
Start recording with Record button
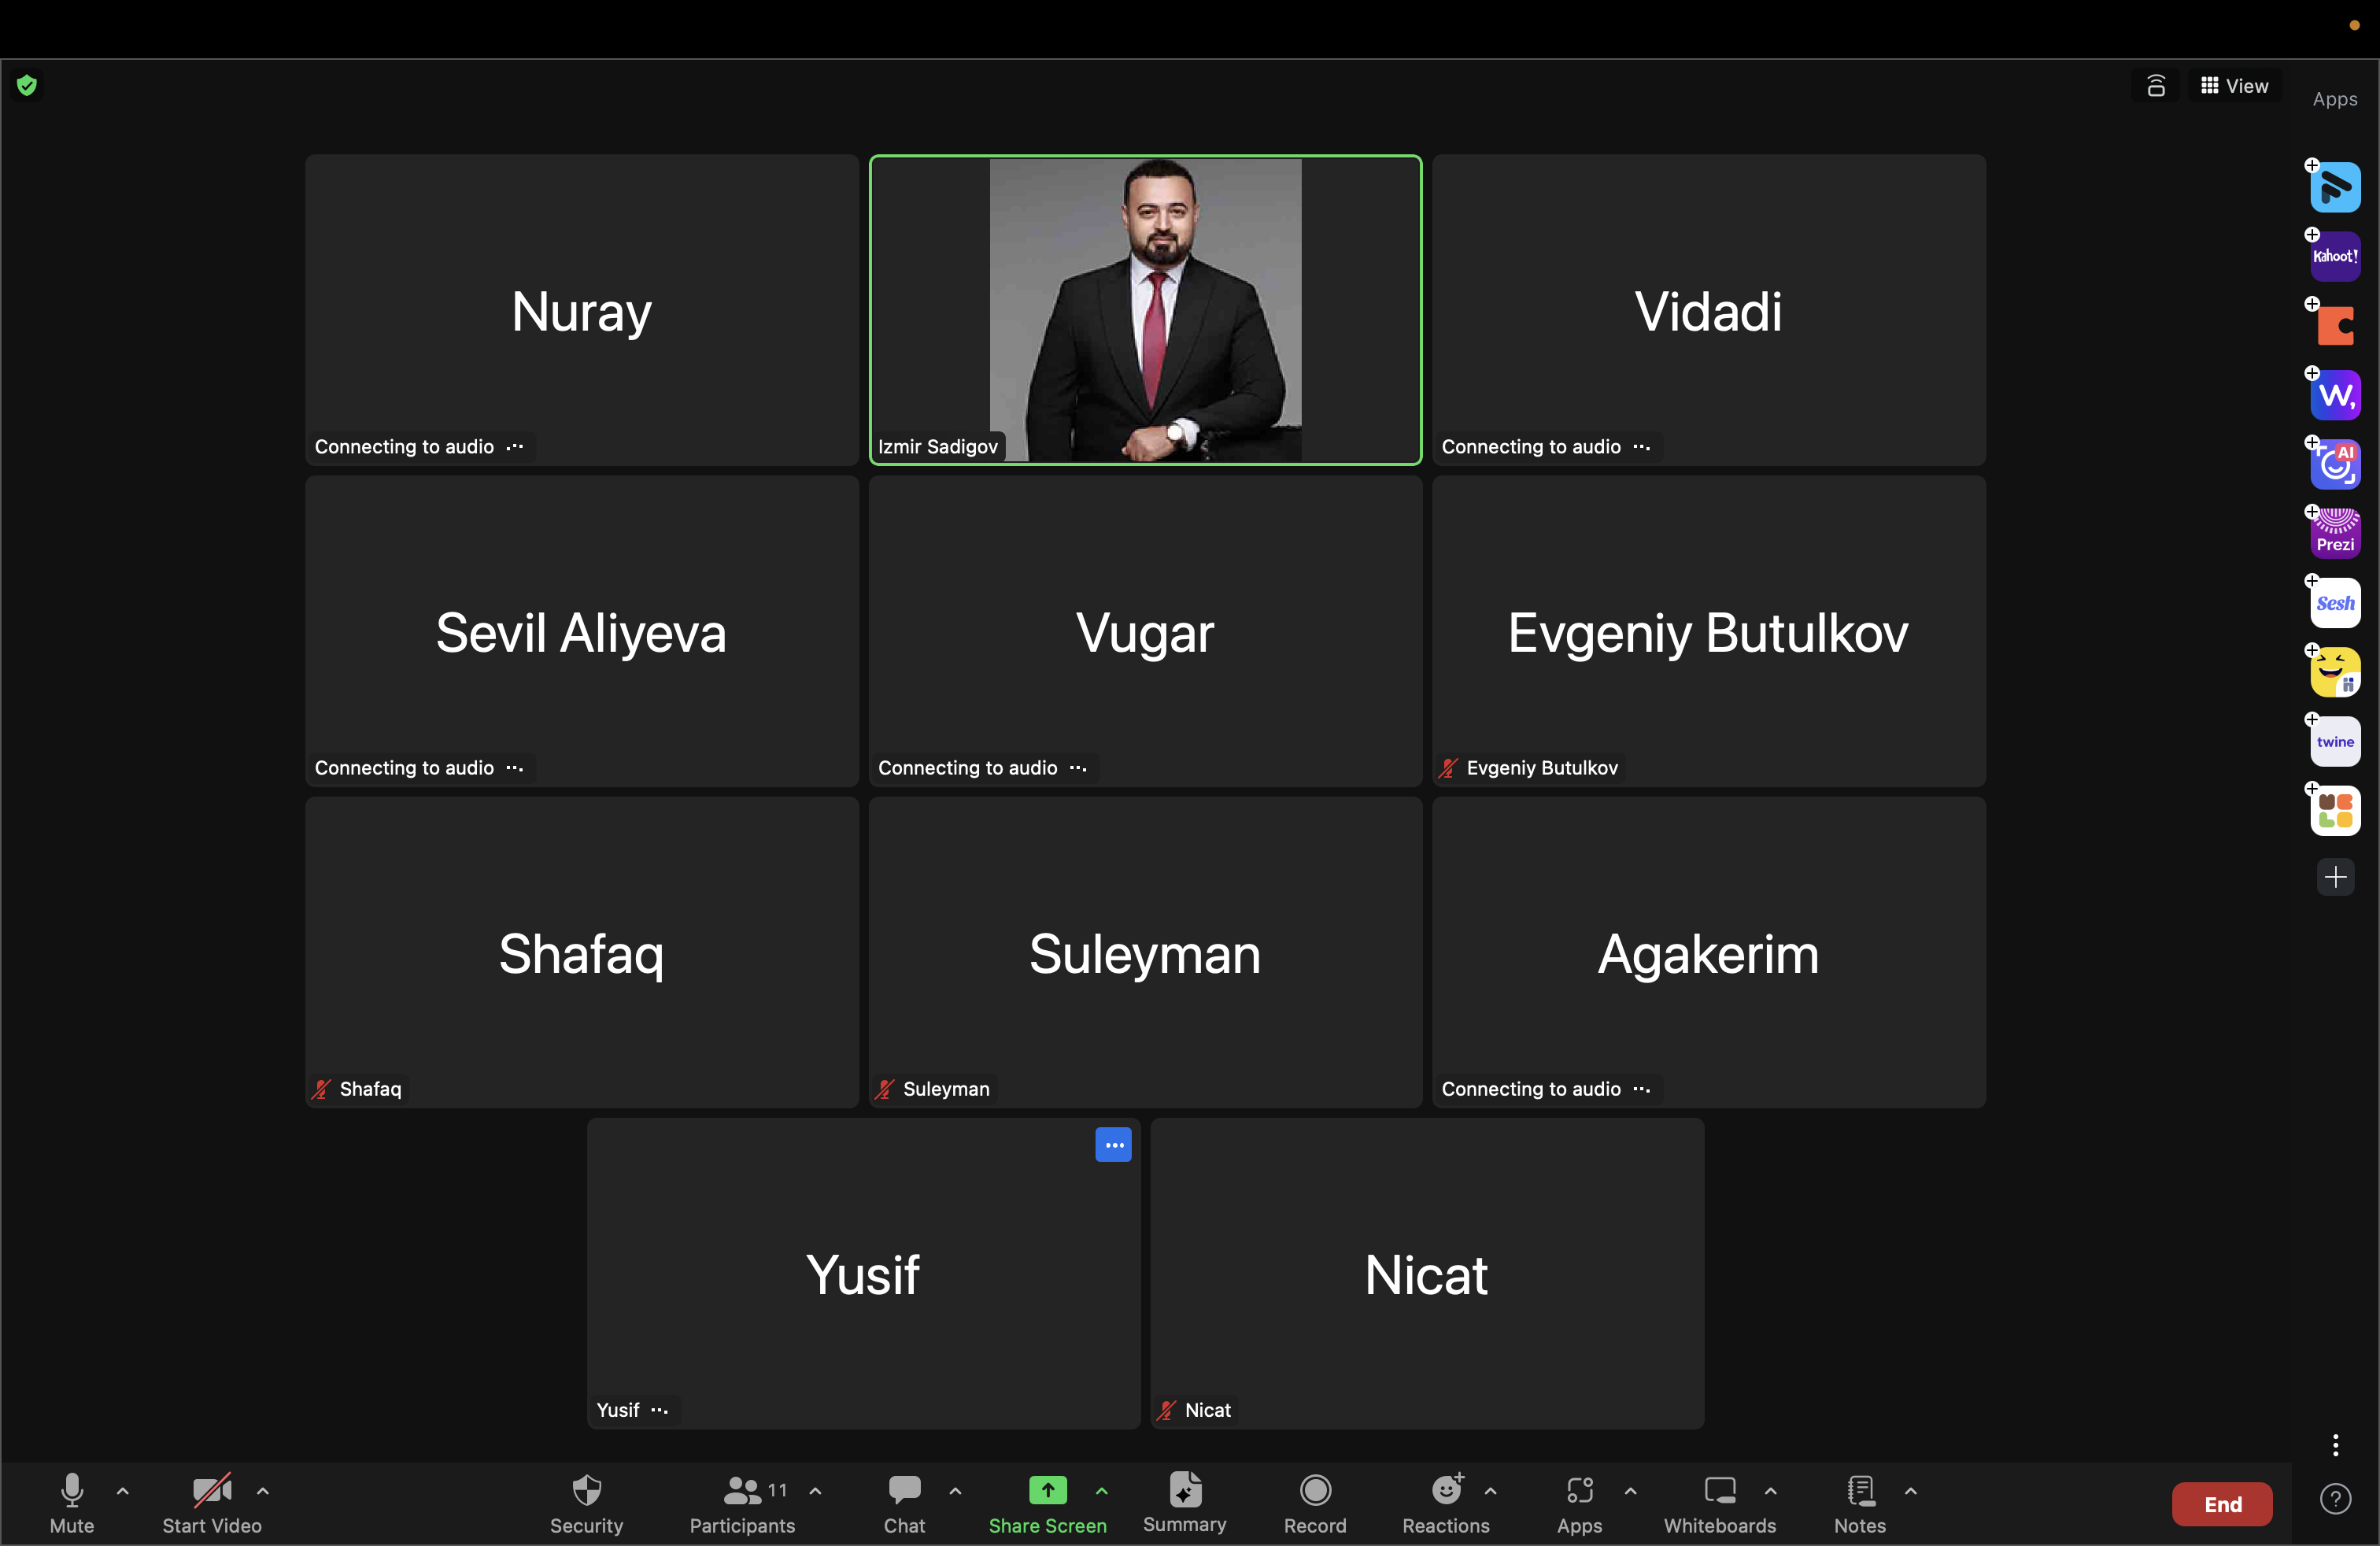click(1314, 1491)
